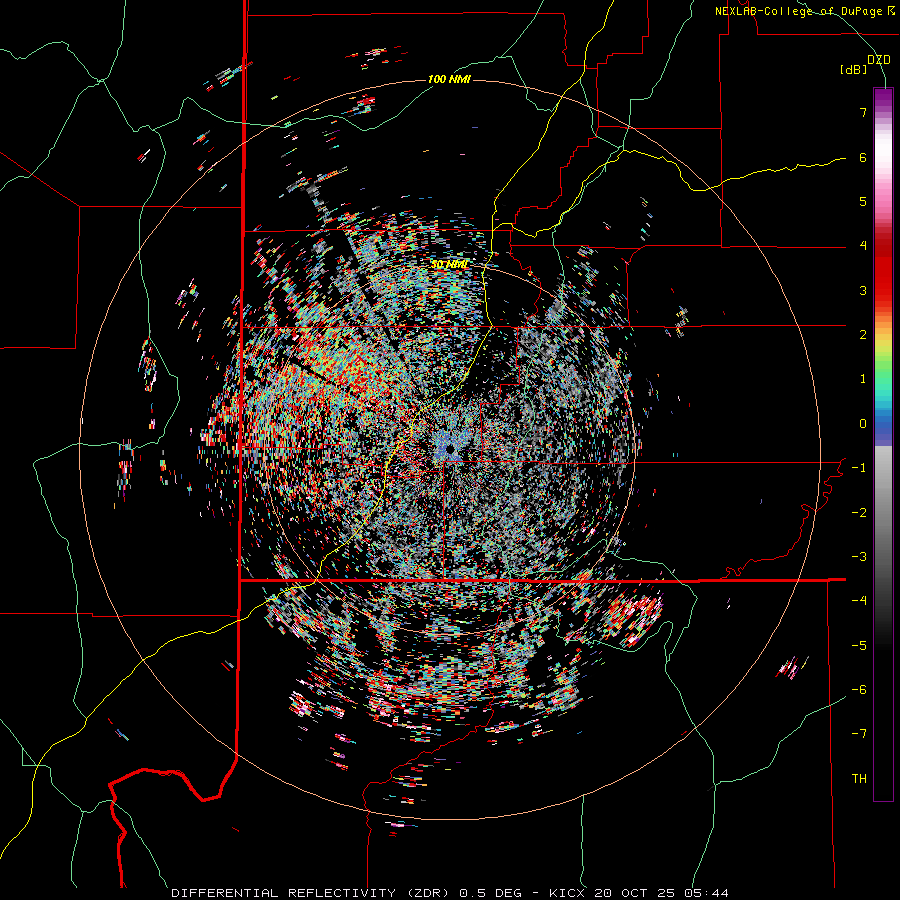Viewport: 900px width, 900px height.
Task: Click the [dB] unit label
Action: [x=854, y=70]
